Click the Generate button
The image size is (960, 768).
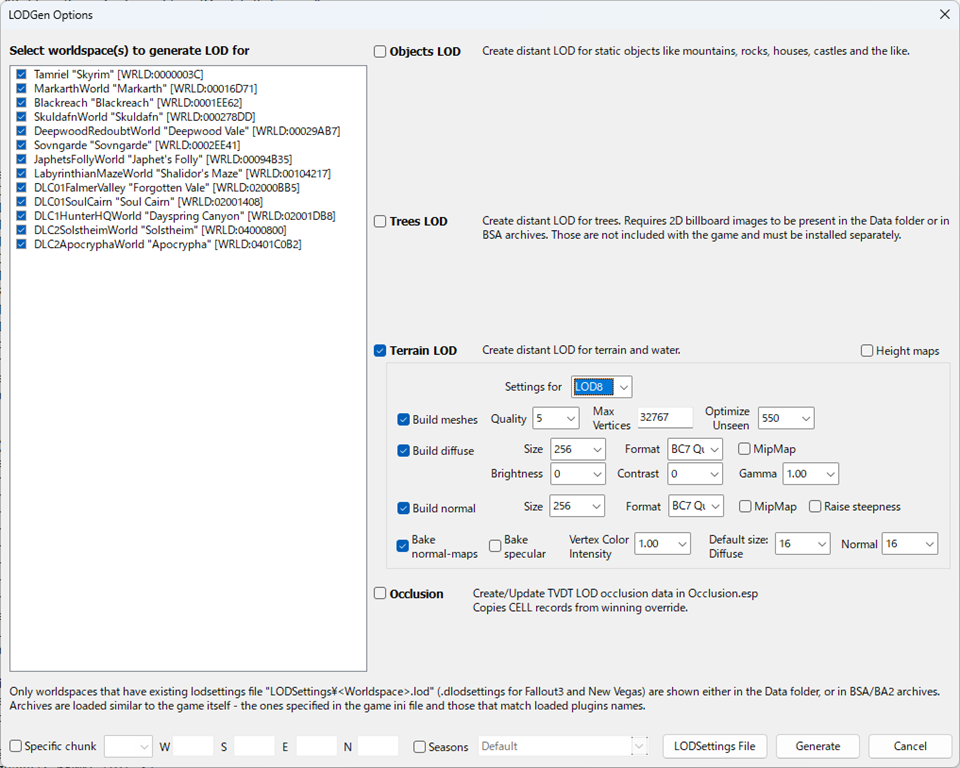(x=818, y=746)
